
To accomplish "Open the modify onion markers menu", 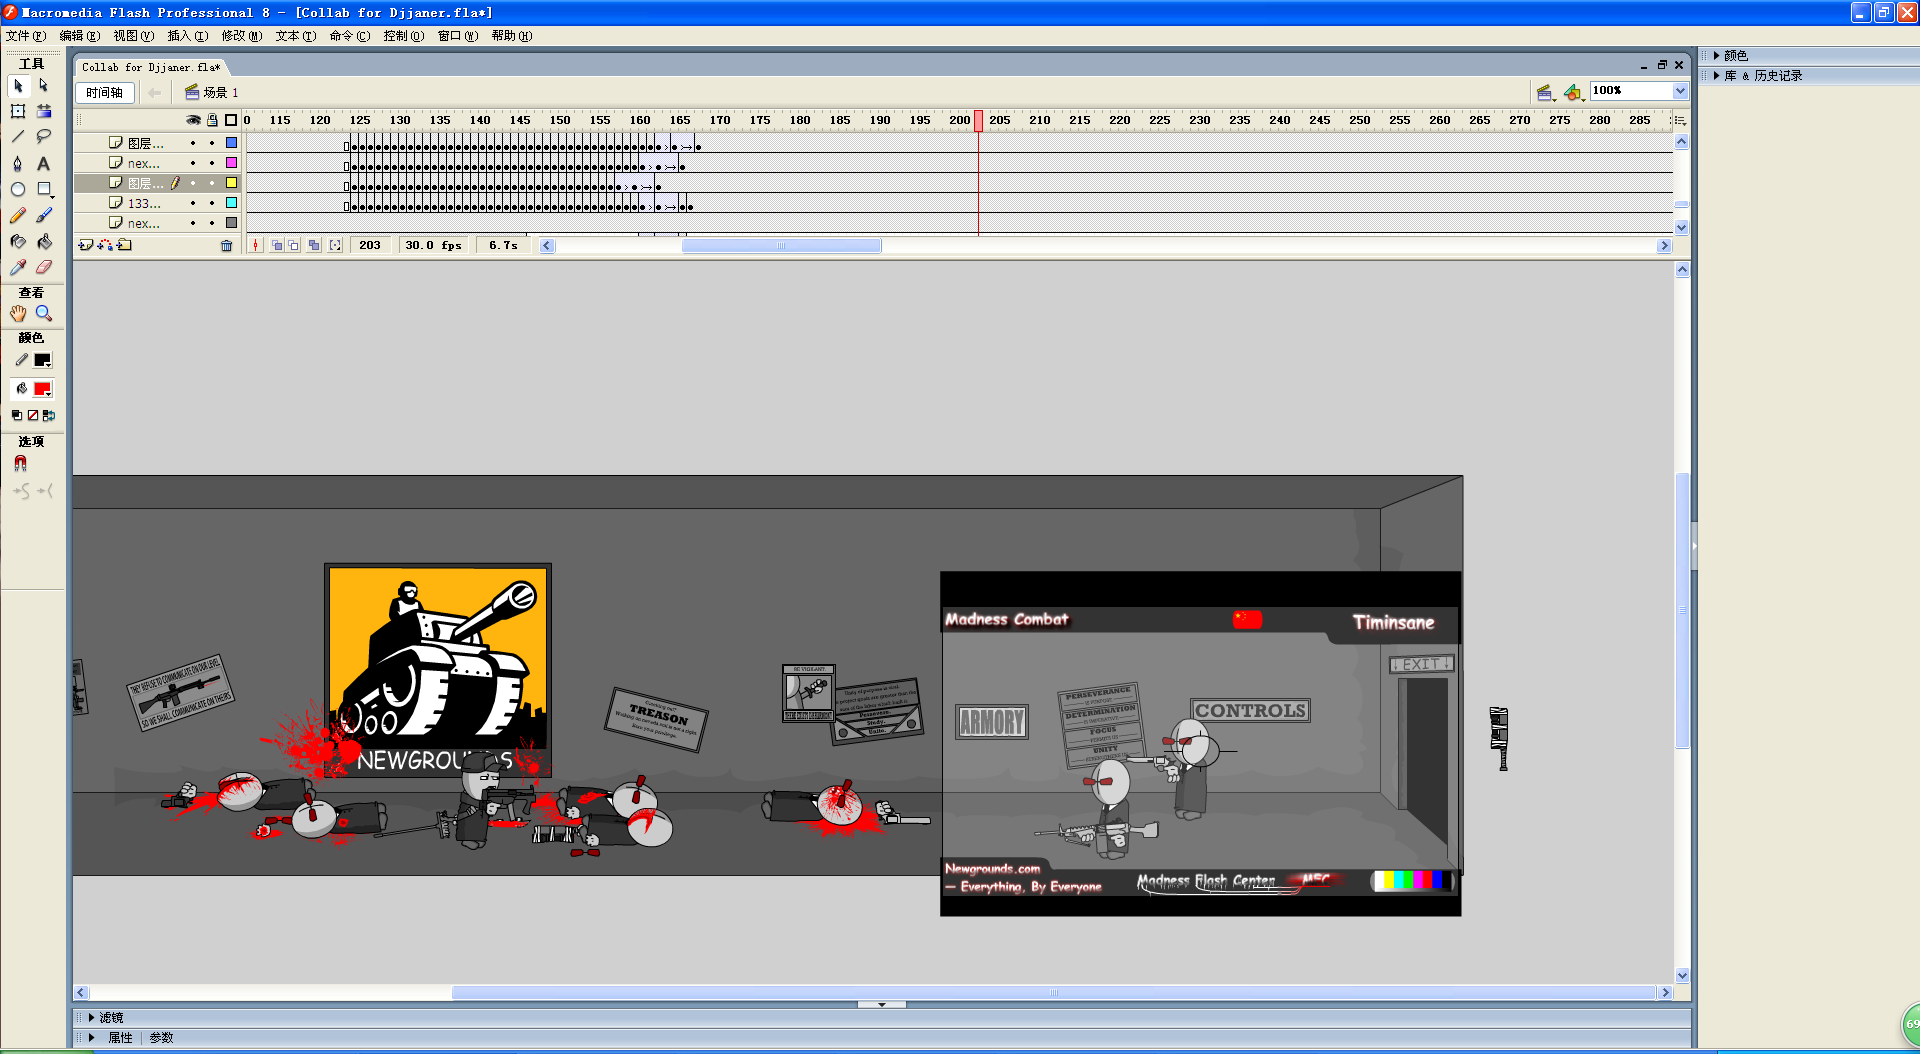I will (335, 245).
